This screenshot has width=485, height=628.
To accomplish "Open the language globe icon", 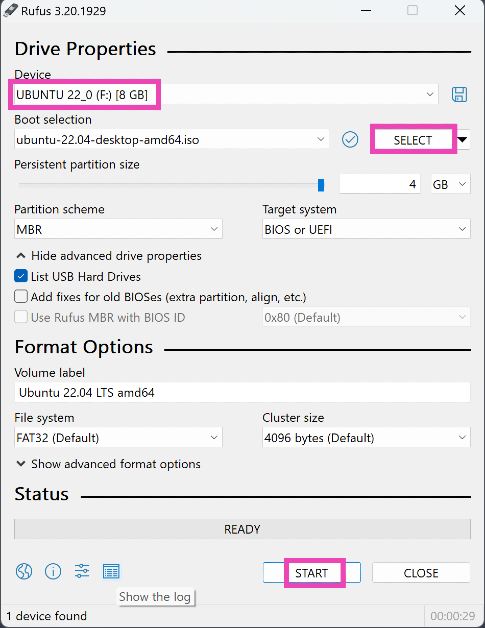I will (24, 571).
